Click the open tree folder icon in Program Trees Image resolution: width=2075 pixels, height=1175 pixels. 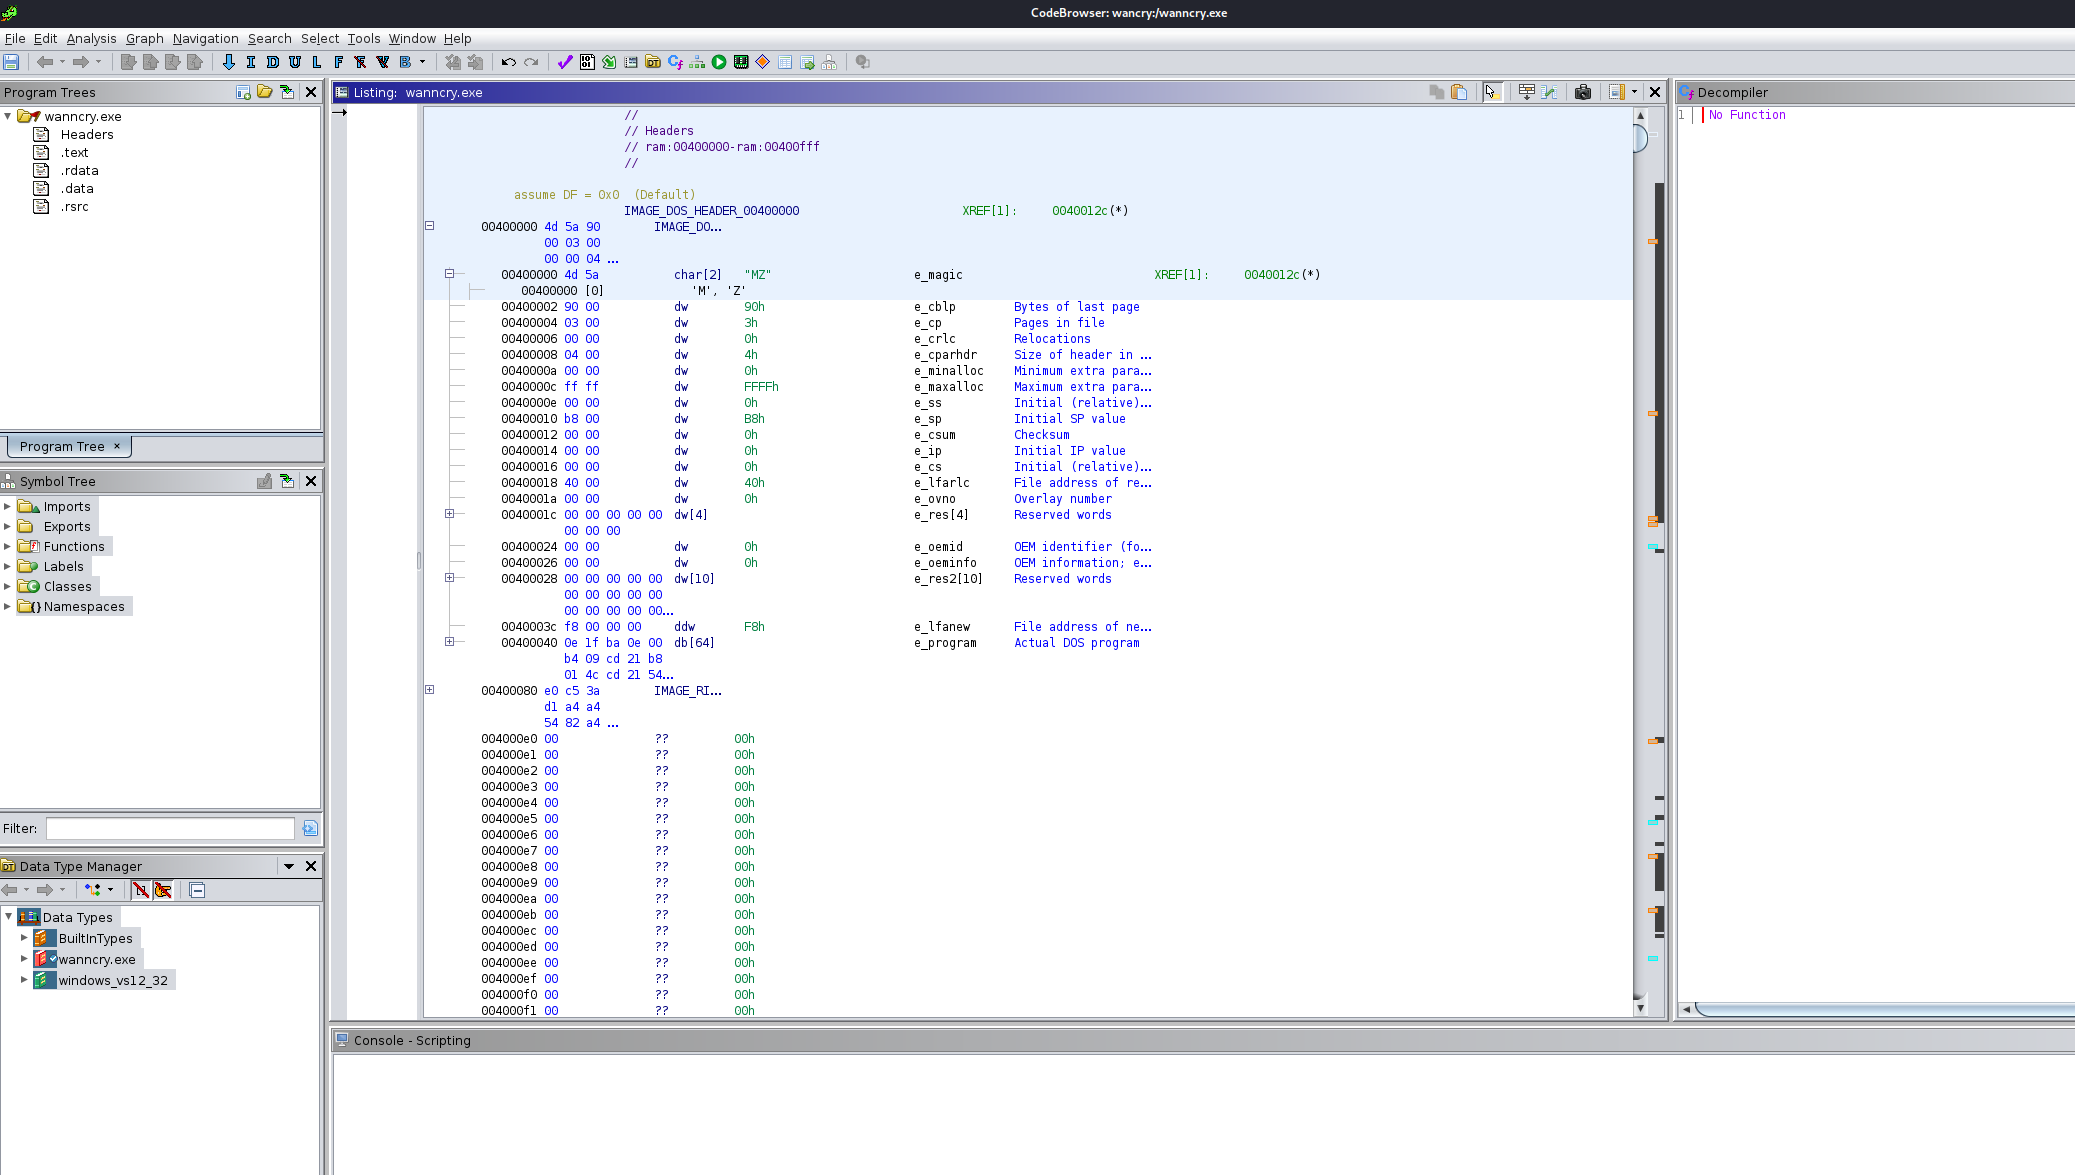tap(265, 92)
